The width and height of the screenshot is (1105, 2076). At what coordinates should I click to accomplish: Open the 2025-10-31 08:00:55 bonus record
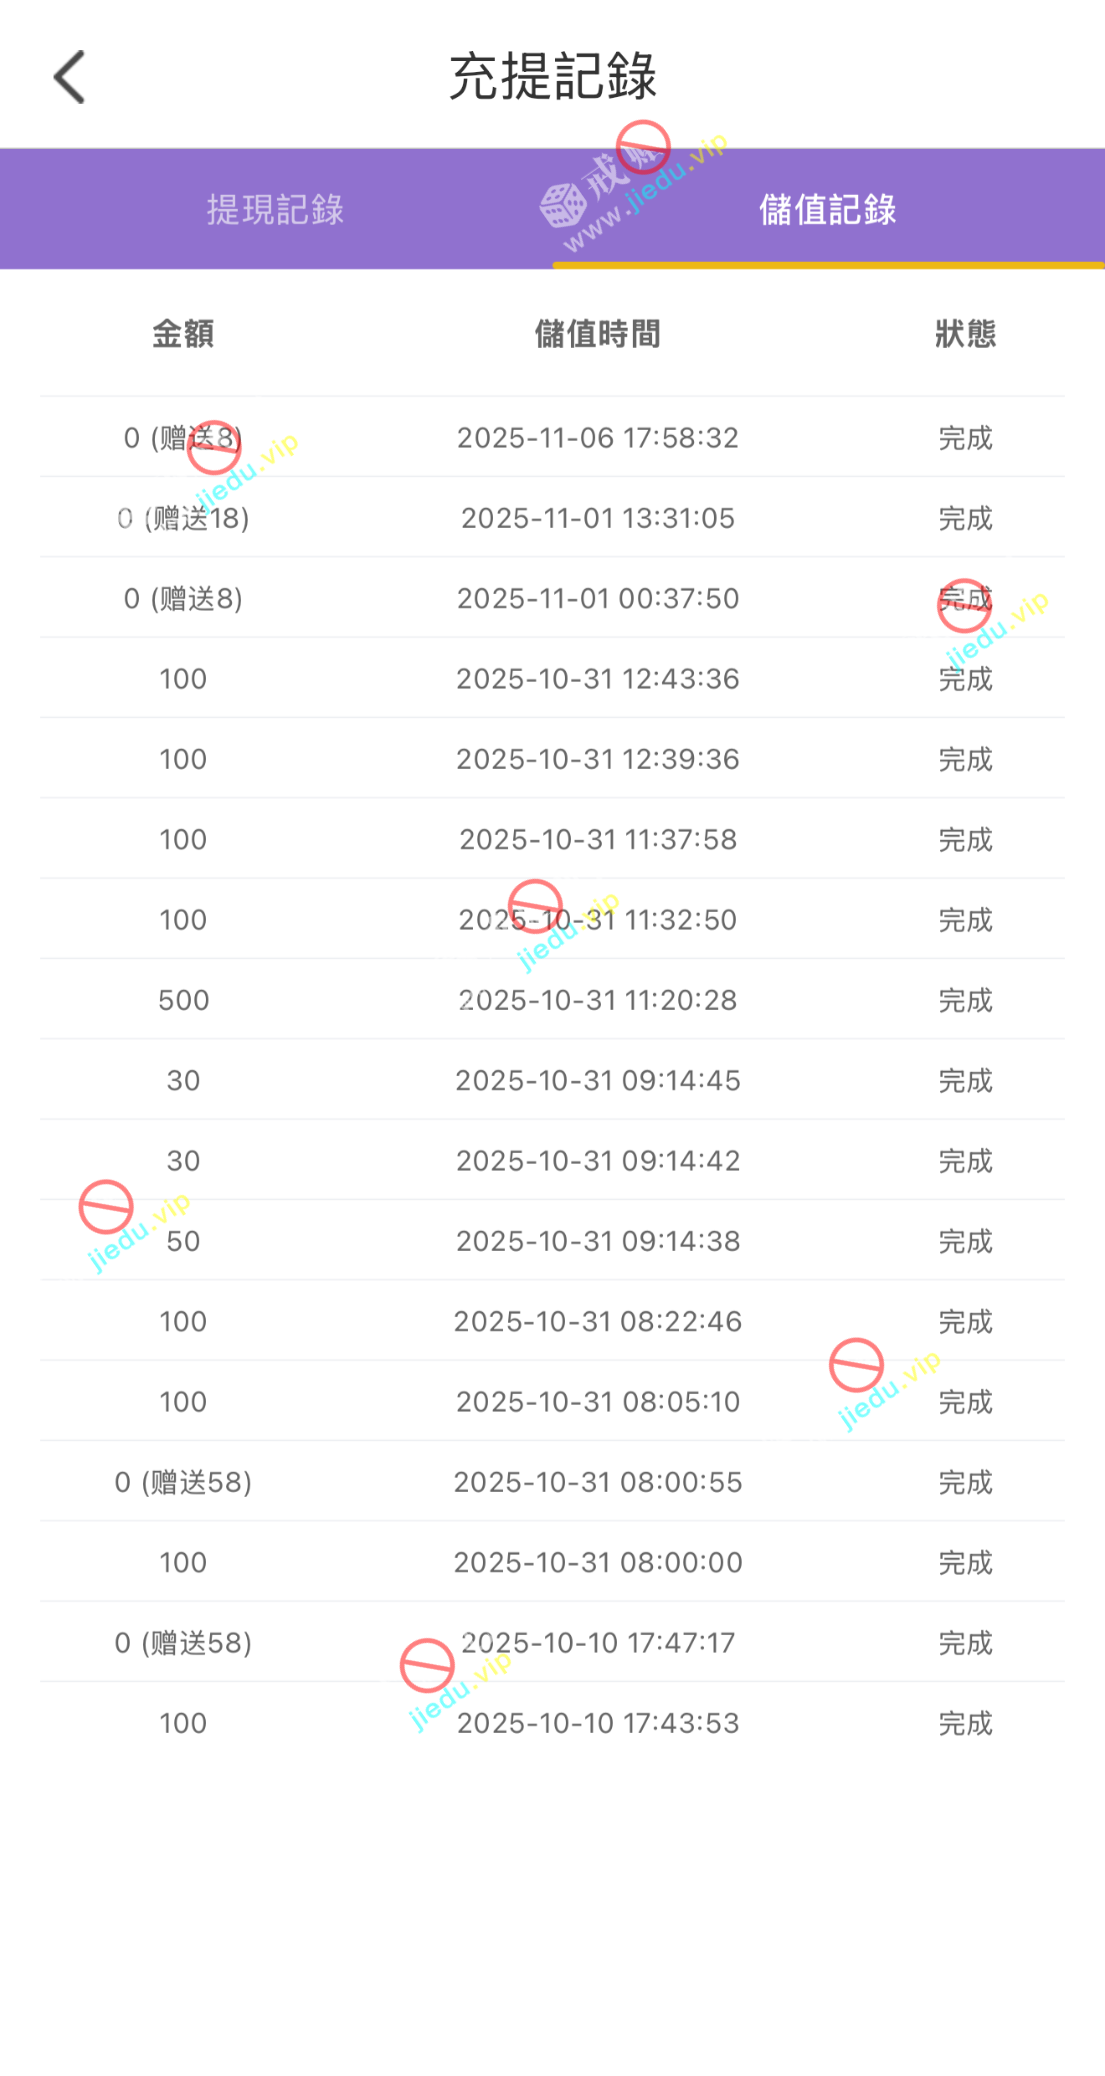click(x=597, y=1482)
